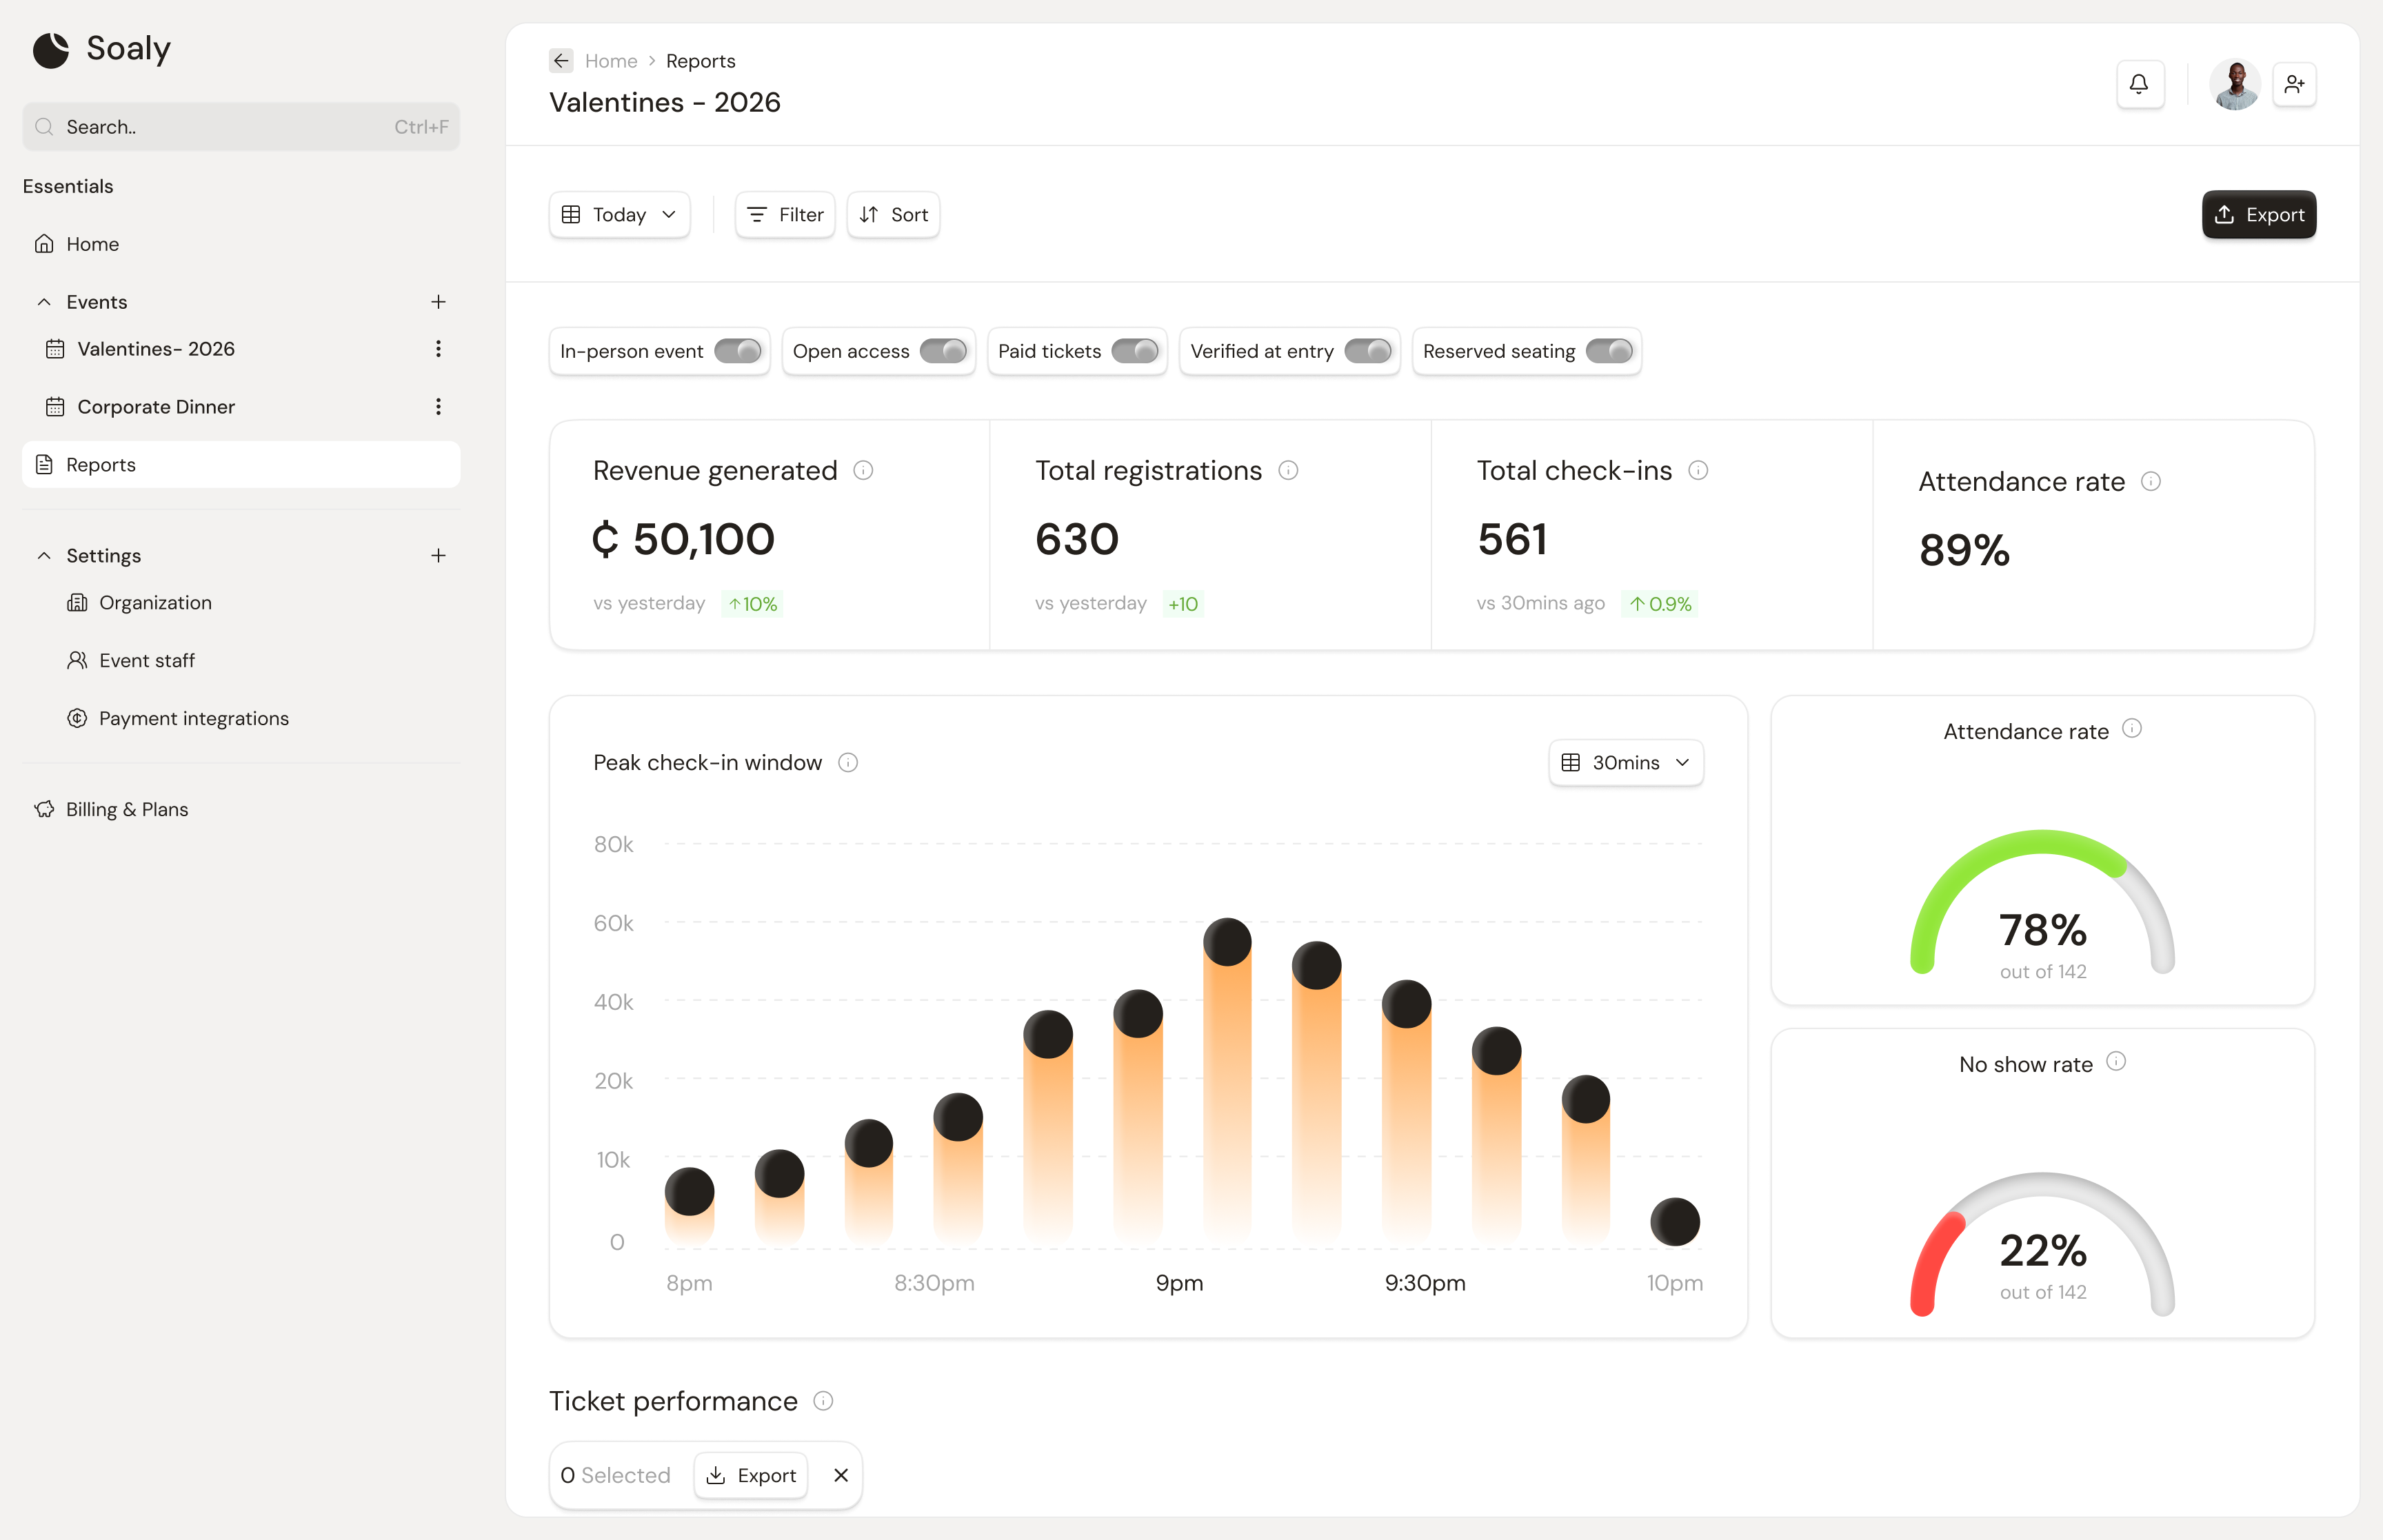This screenshot has height=1540, width=2383.
Task: Click info icon beside No show rate
Action: (2116, 1062)
